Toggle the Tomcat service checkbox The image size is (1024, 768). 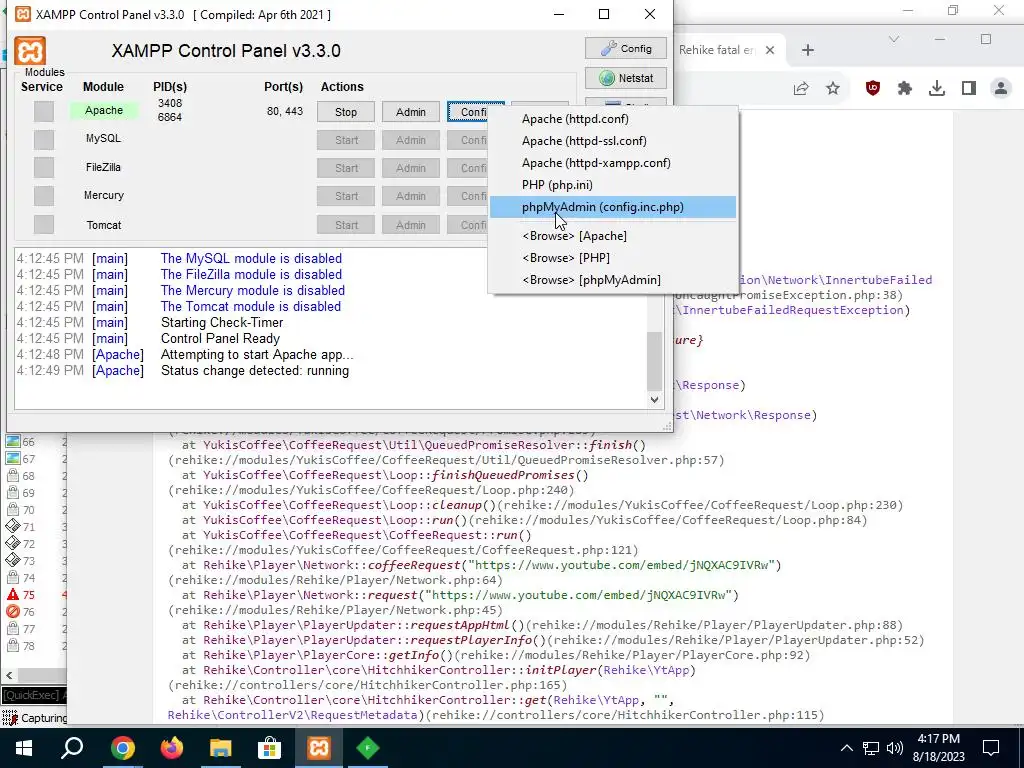click(x=44, y=224)
